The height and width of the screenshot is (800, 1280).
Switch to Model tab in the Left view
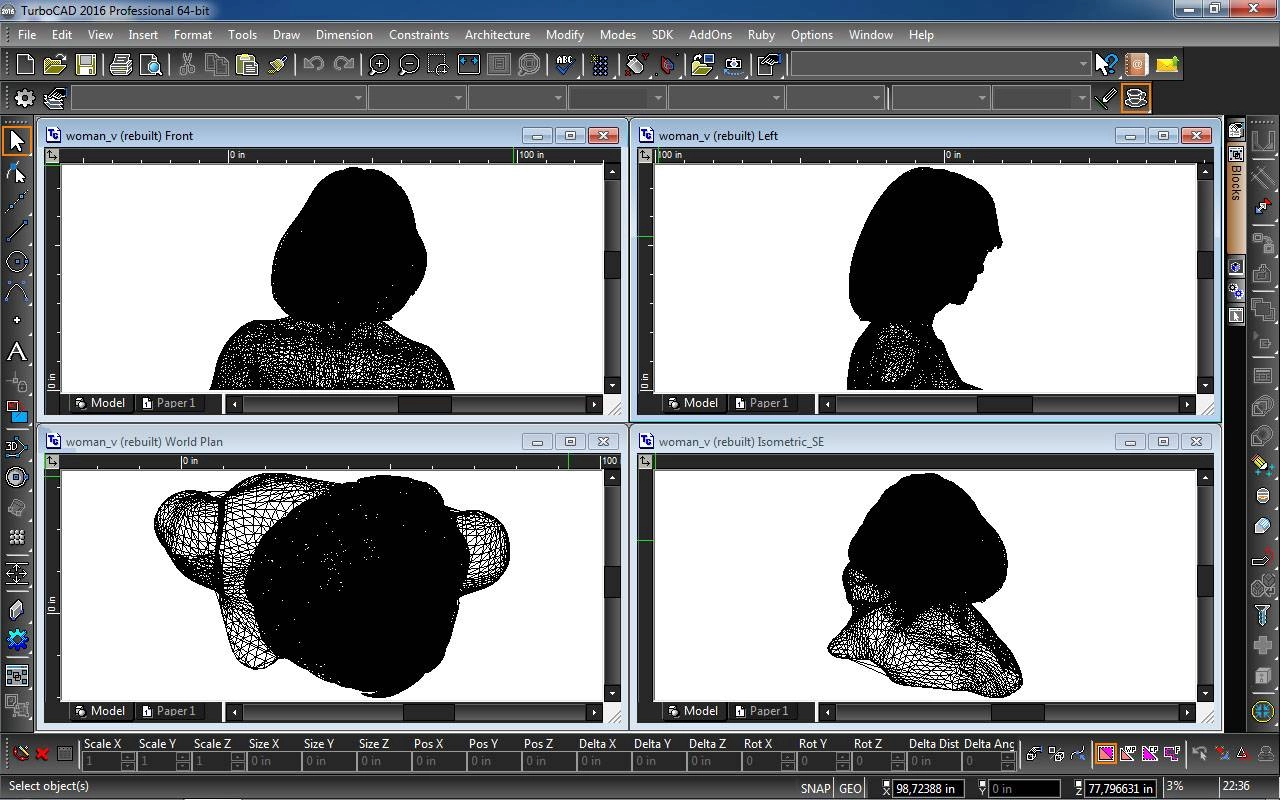[692, 403]
